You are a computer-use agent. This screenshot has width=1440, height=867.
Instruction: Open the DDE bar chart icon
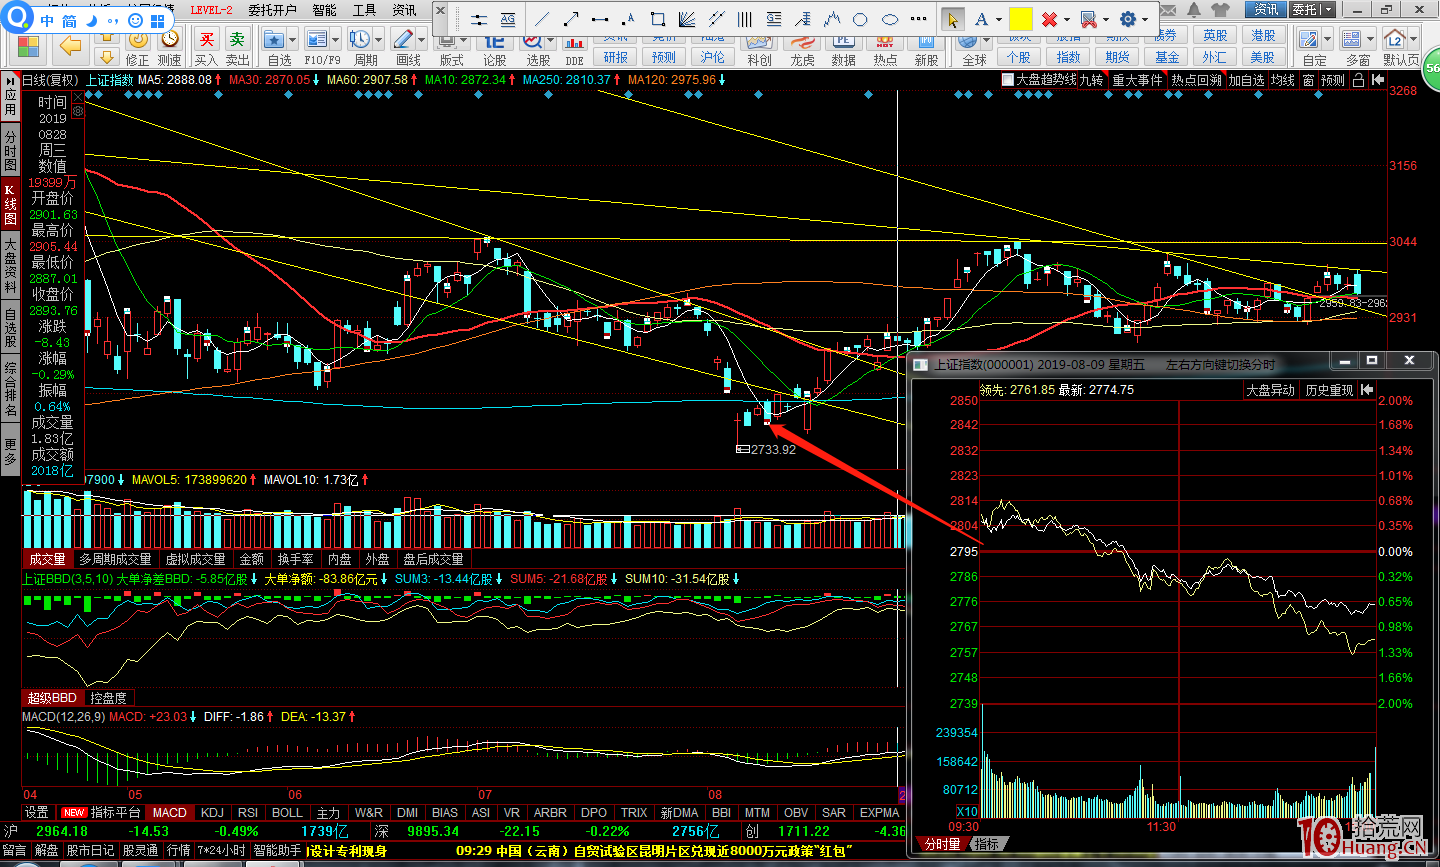point(574,43)
